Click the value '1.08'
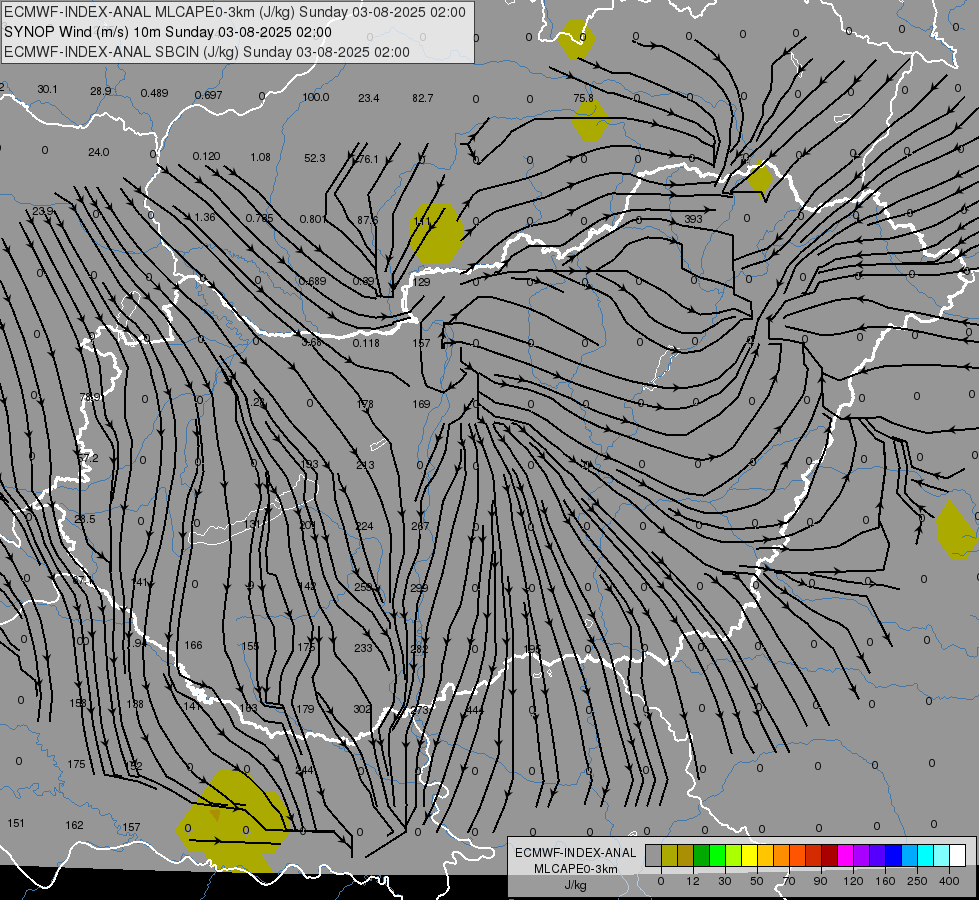Screen dimensions: 979x900 [x=260, y=157]
